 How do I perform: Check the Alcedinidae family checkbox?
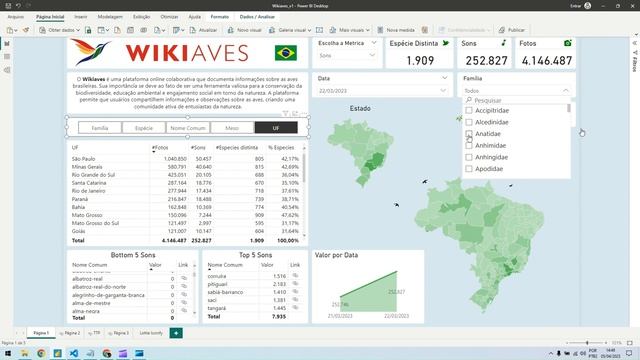[x=469, y=122]
